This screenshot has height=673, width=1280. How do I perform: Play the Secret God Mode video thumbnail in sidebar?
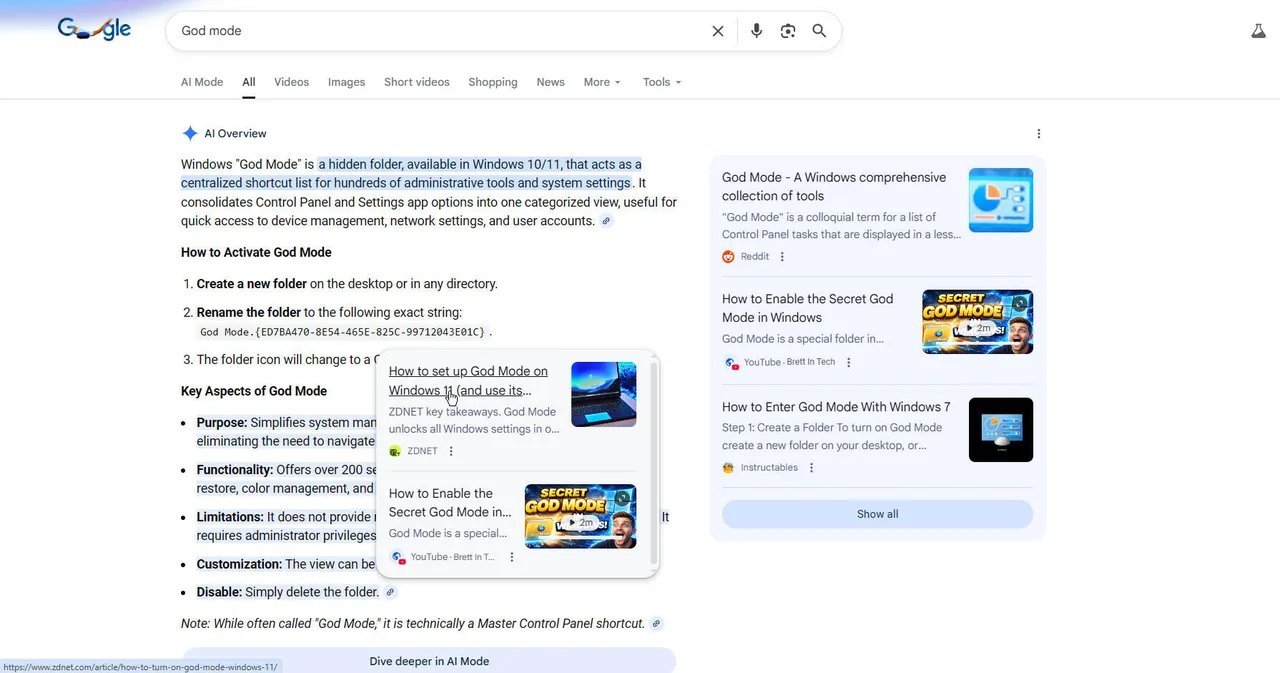(977, 322)
